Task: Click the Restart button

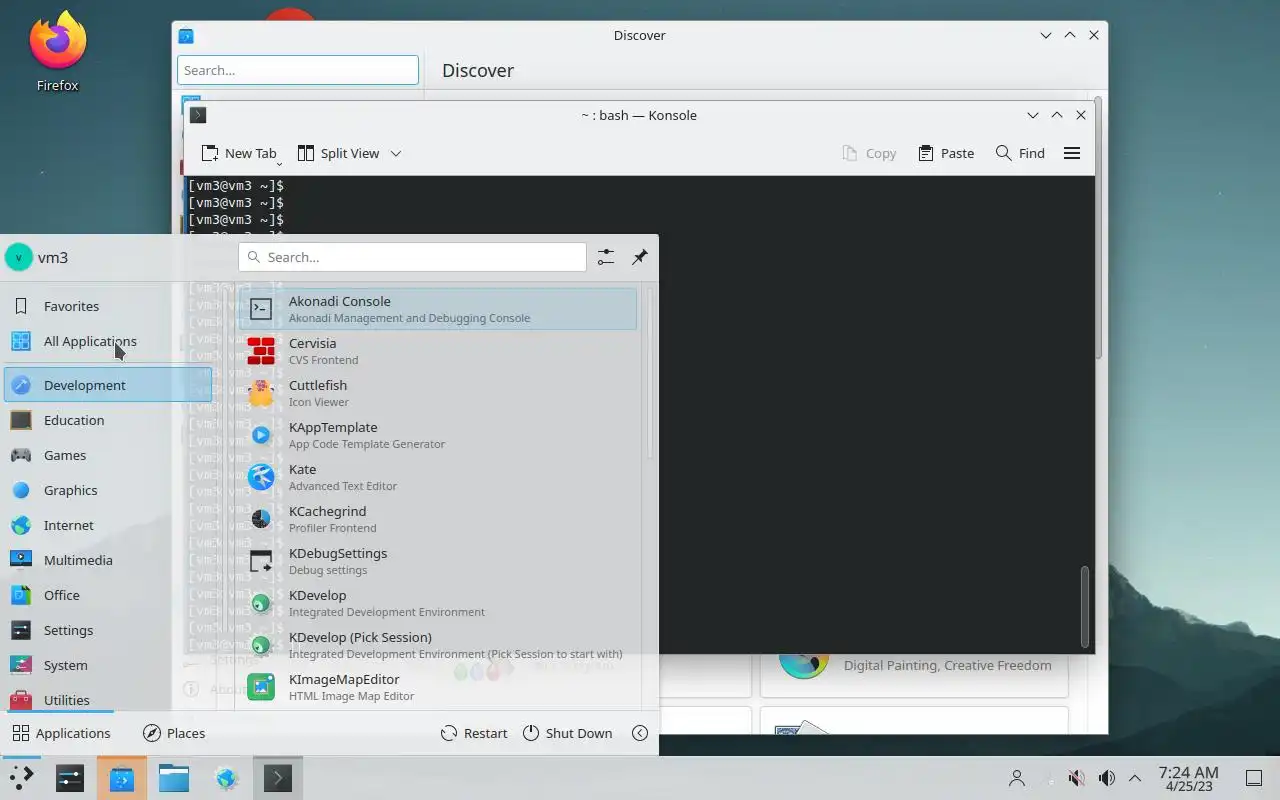Action: point(474,733)
